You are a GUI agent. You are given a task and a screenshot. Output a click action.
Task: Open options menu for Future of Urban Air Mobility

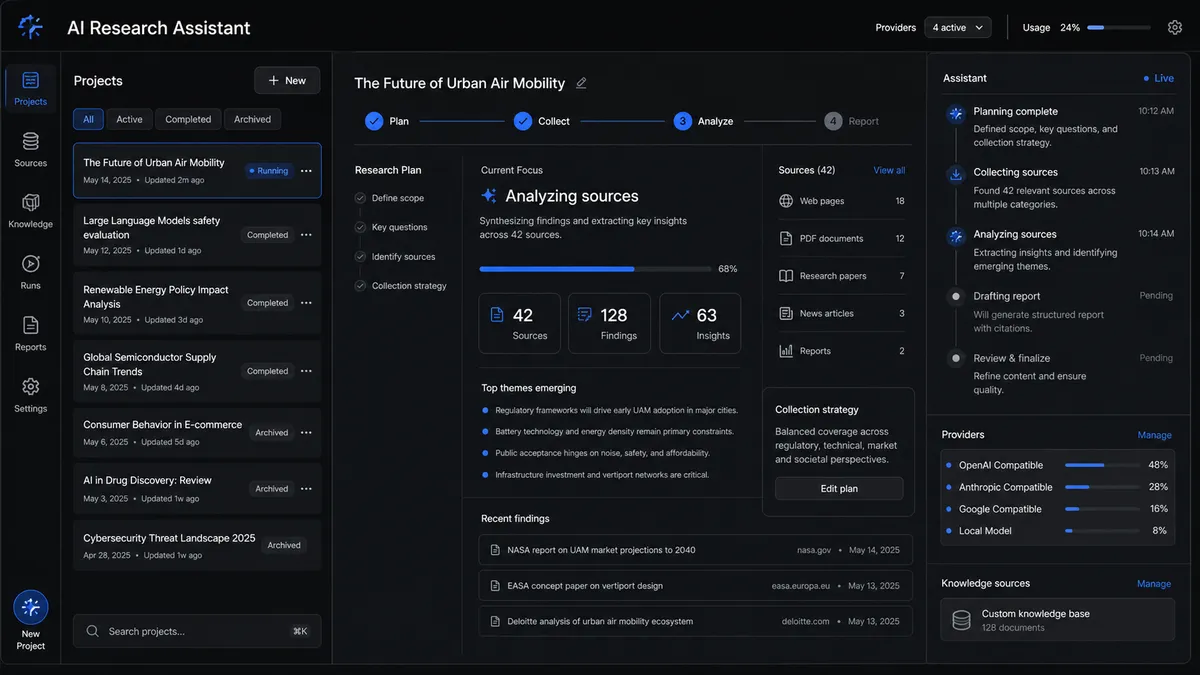tap(306, 171)
